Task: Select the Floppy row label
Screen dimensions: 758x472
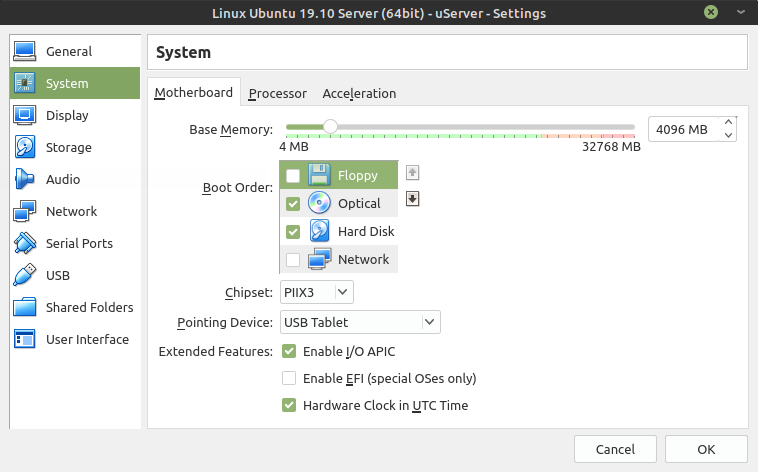Action: 358,175
